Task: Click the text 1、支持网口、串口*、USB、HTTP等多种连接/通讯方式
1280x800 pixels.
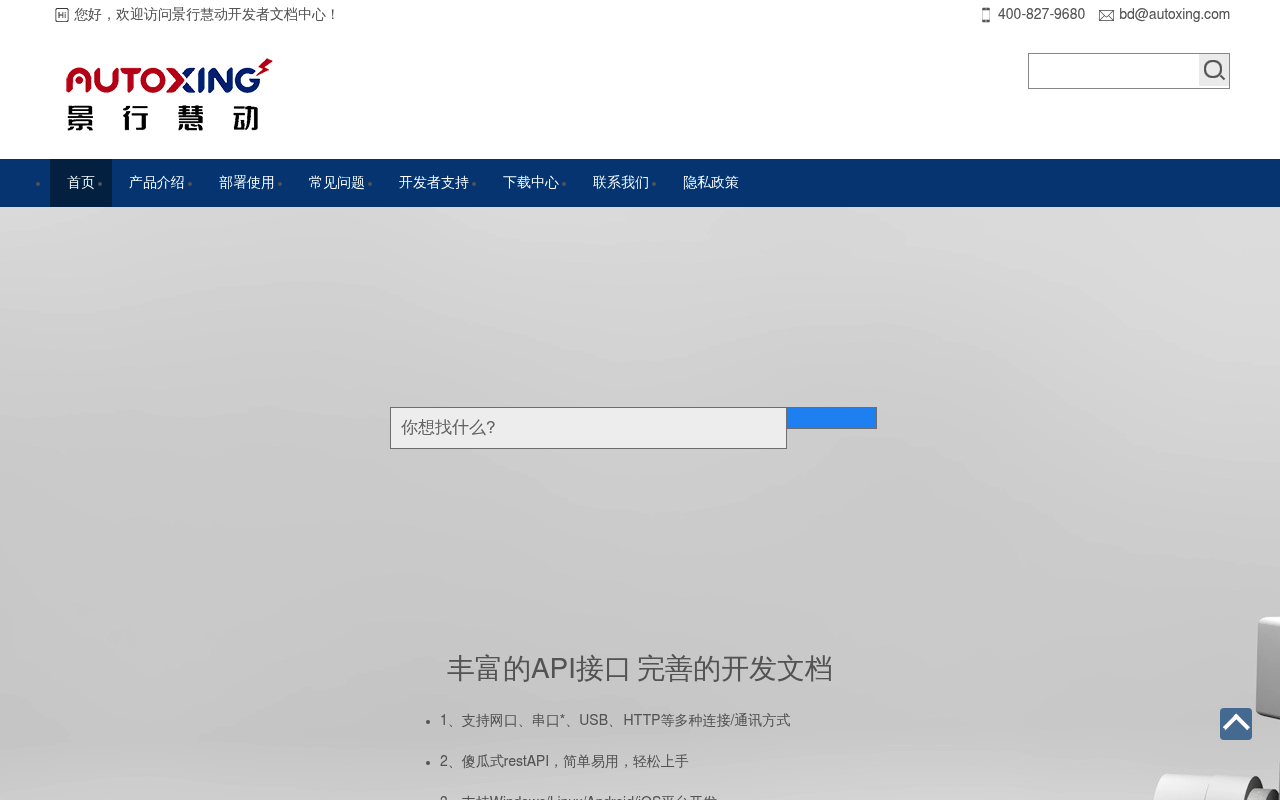Action: coord(615,721)
